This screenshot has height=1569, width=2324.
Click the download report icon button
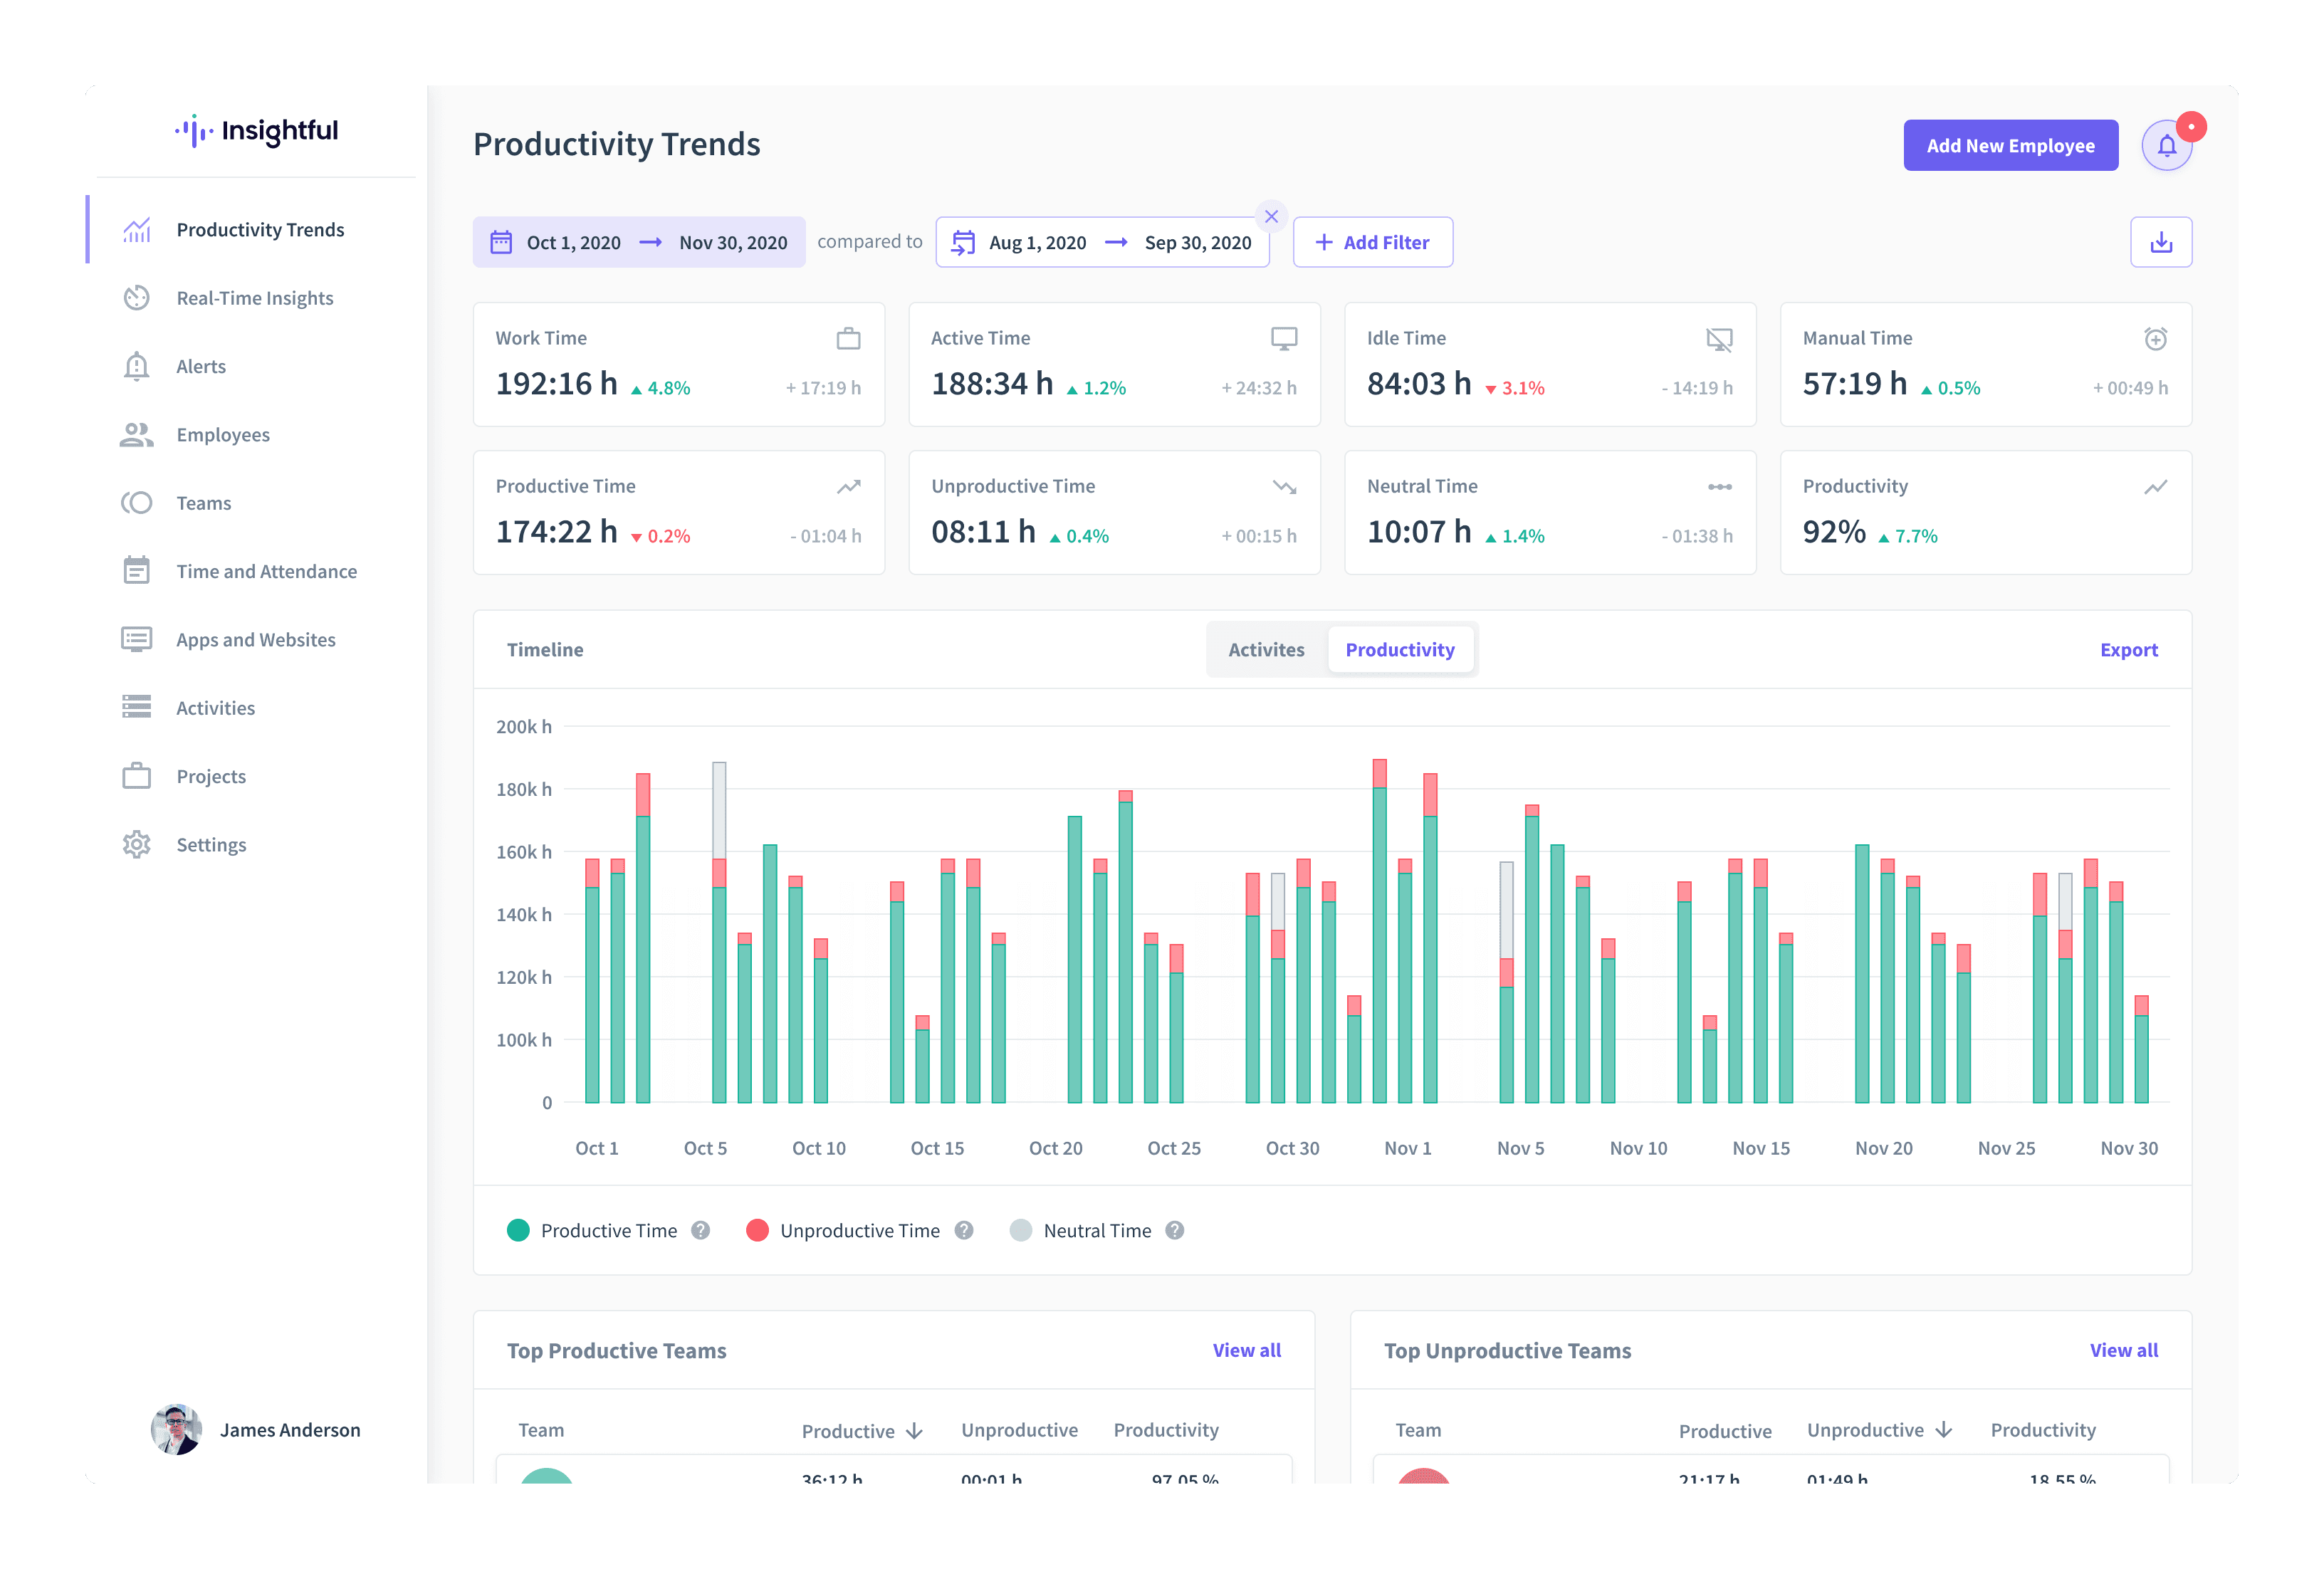coord(2160,242)
